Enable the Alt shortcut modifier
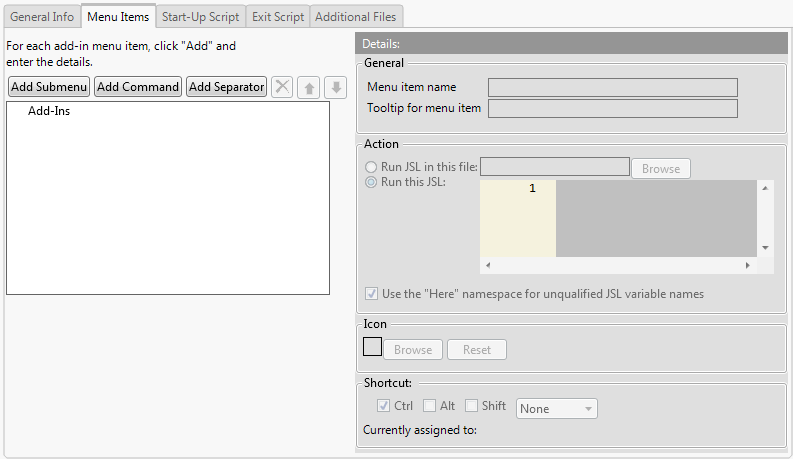 pyautogui.click(x=429, y=406)
